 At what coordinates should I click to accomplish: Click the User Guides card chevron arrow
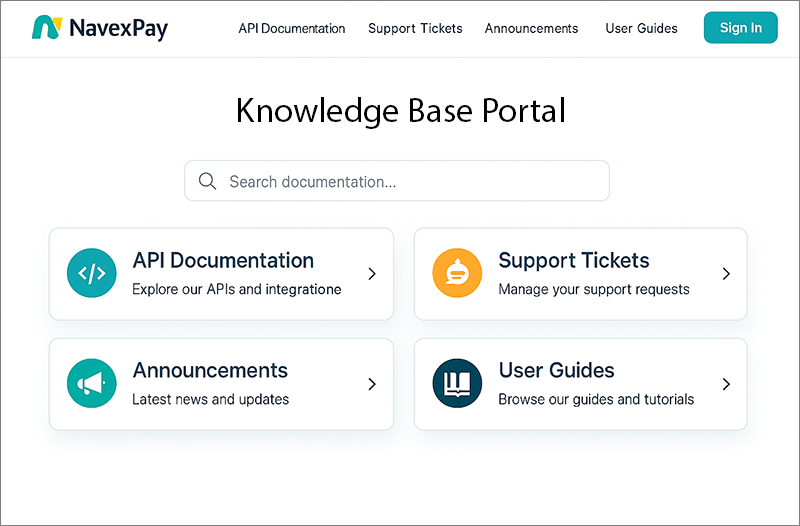click(727, 384)
